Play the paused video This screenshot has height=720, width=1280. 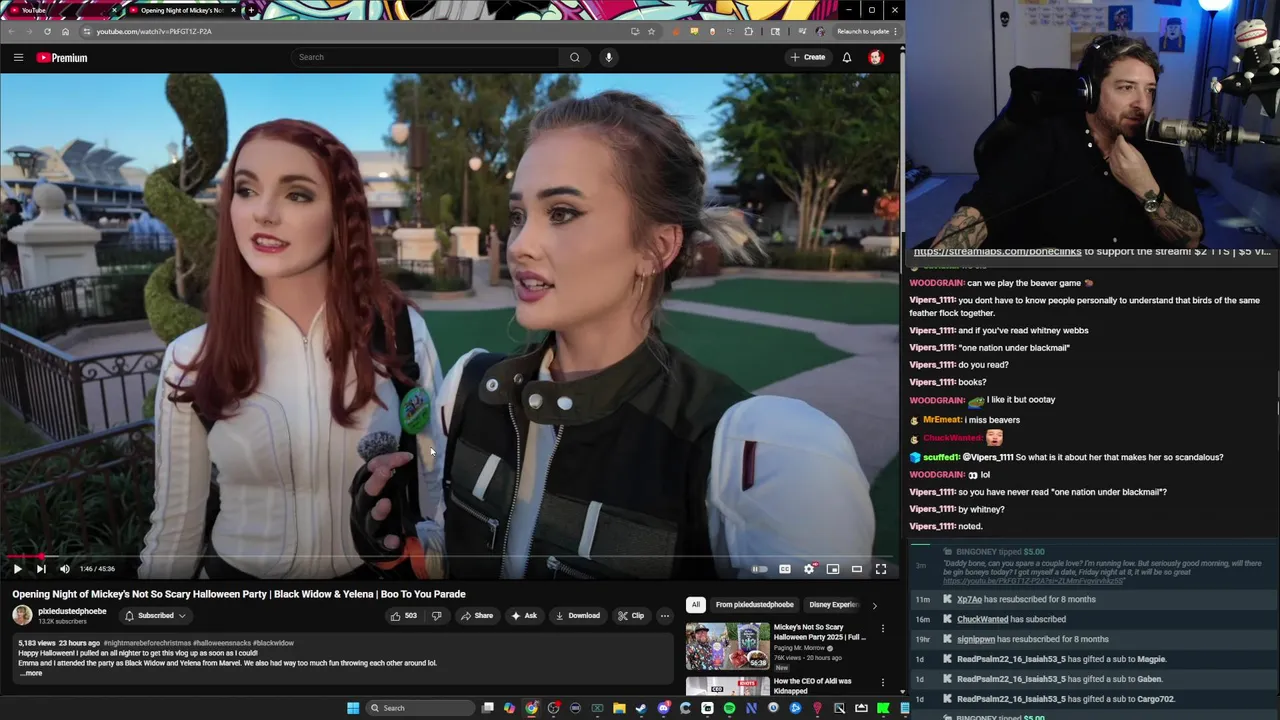click(x=17, y=569)
